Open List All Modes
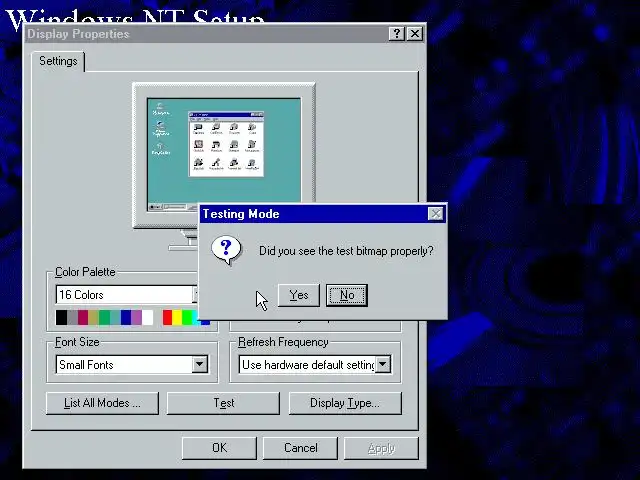 click(102, 403)
